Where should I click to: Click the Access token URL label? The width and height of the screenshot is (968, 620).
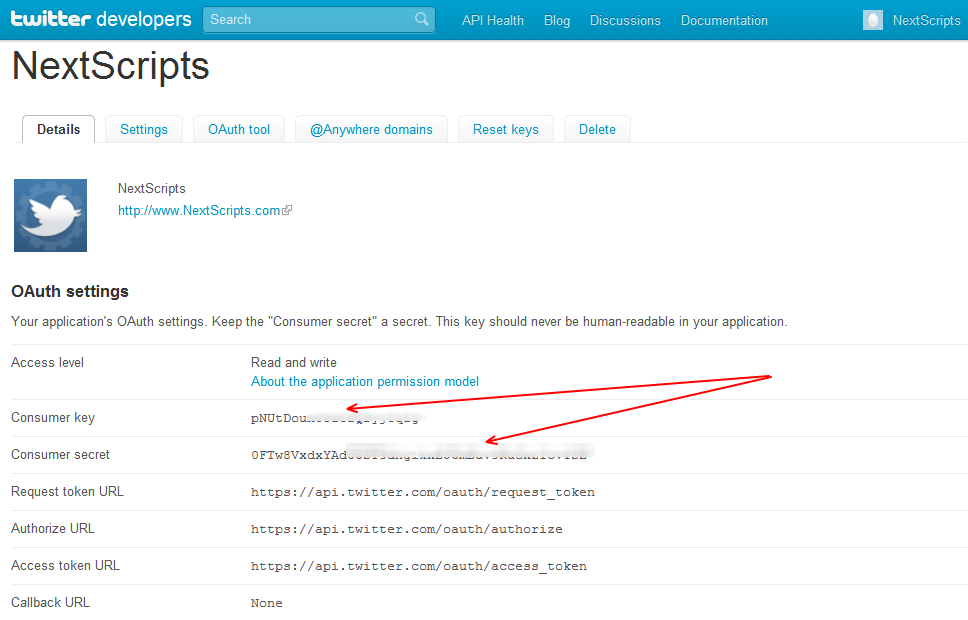(x=65, y=566)
